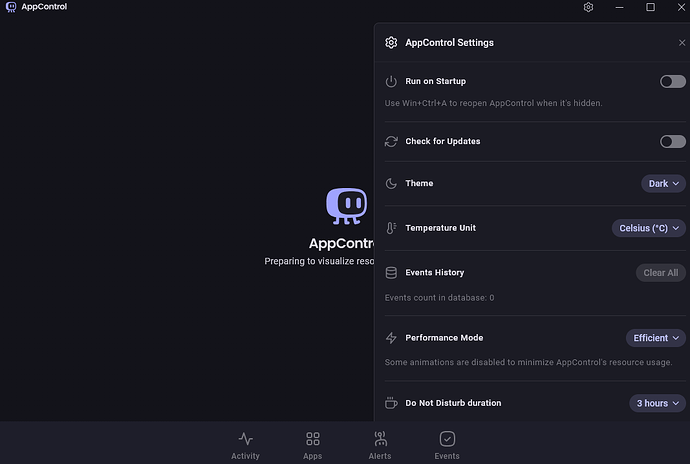The image size is (690, 464).
Task: Open the Performance Mode dropdown showing Efficient
Action: click(656, 338)
